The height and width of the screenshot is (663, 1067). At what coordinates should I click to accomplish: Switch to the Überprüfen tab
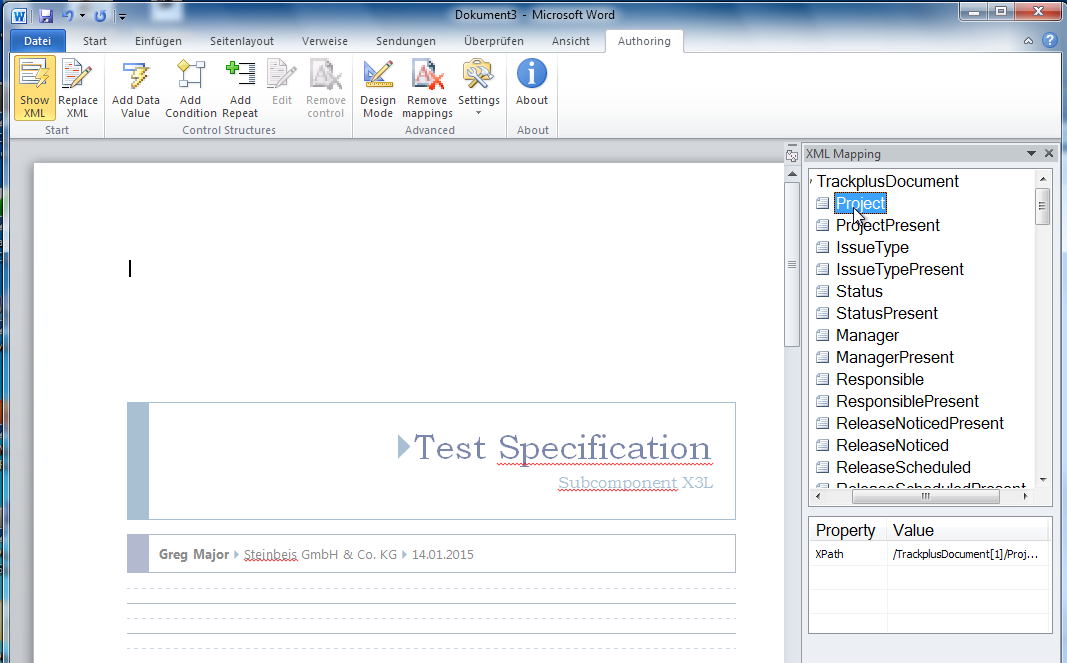pos(493,41)
